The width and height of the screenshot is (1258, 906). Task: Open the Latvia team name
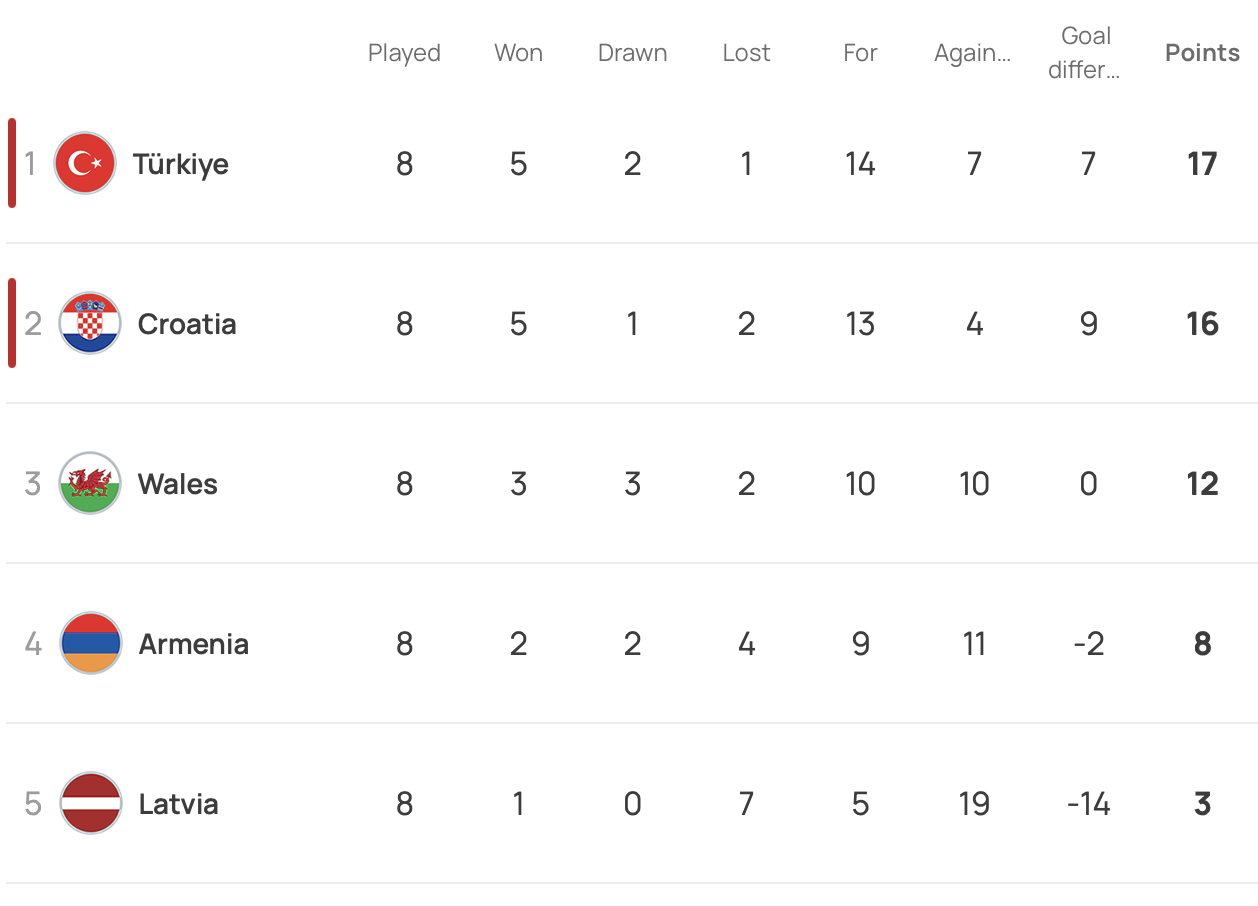(178, 804)
